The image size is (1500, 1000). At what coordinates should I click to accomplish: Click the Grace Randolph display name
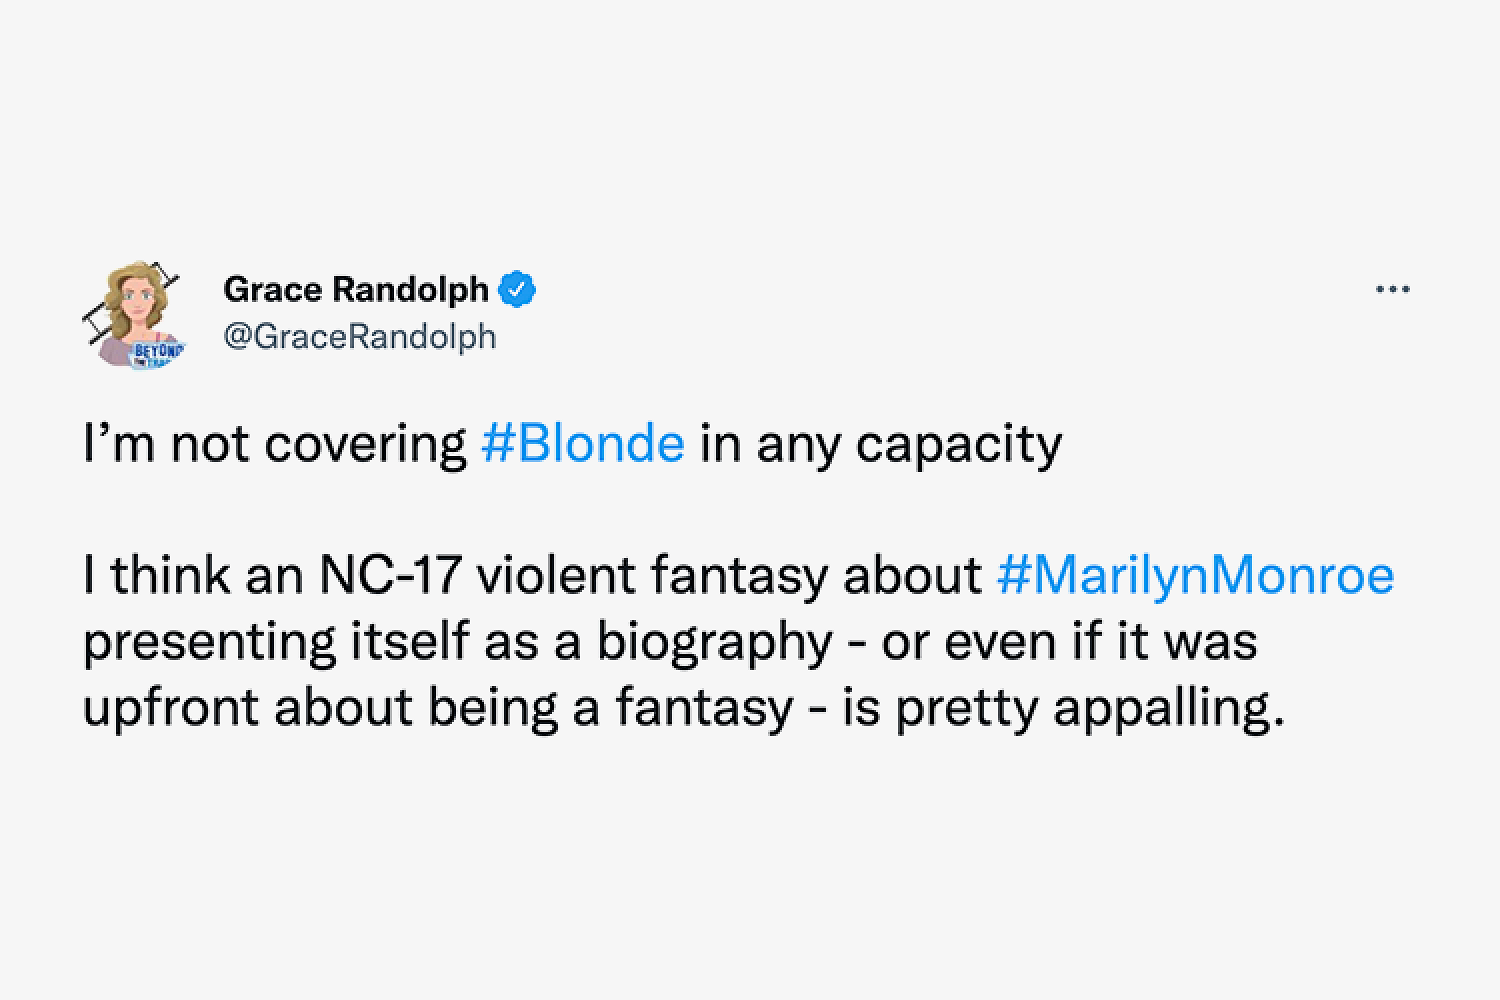click(356, 290)
